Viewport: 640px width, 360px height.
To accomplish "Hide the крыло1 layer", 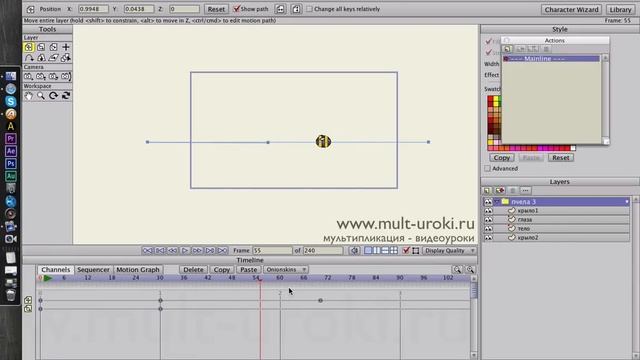I will 488,211.
